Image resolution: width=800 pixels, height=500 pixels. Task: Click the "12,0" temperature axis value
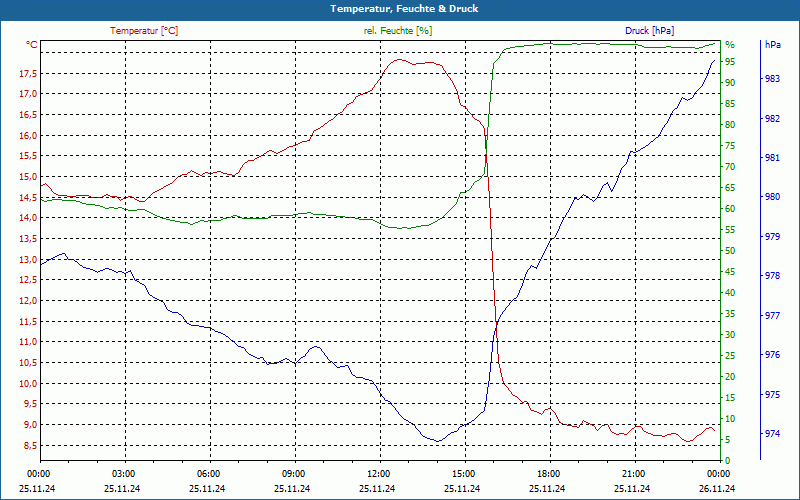(28, 301)
